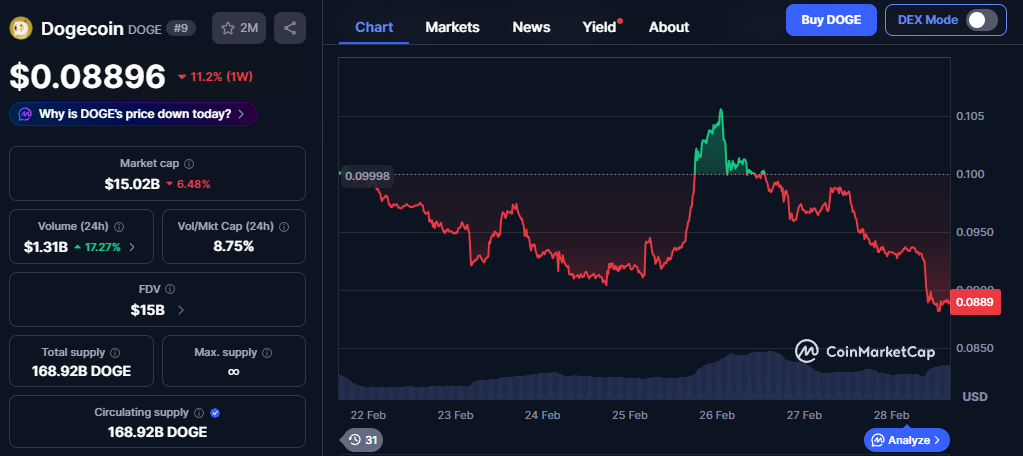Click the Analyze button
Screen dimensions: 1023x456
click(x=906, y=439)
